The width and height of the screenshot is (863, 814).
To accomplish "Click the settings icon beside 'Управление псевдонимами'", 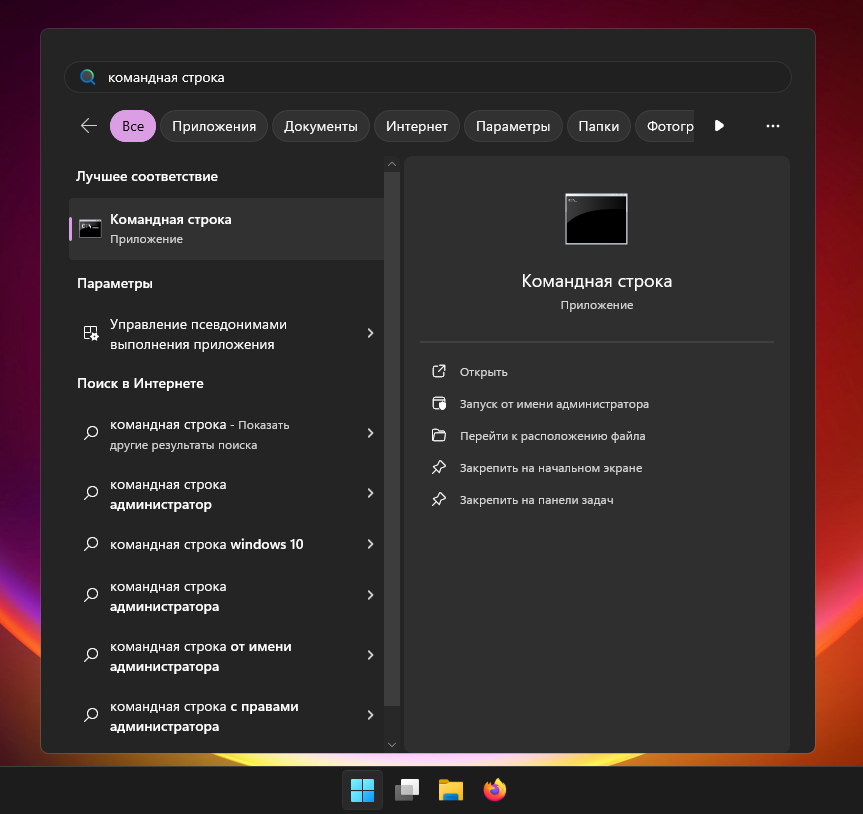I will coord(91,333).
